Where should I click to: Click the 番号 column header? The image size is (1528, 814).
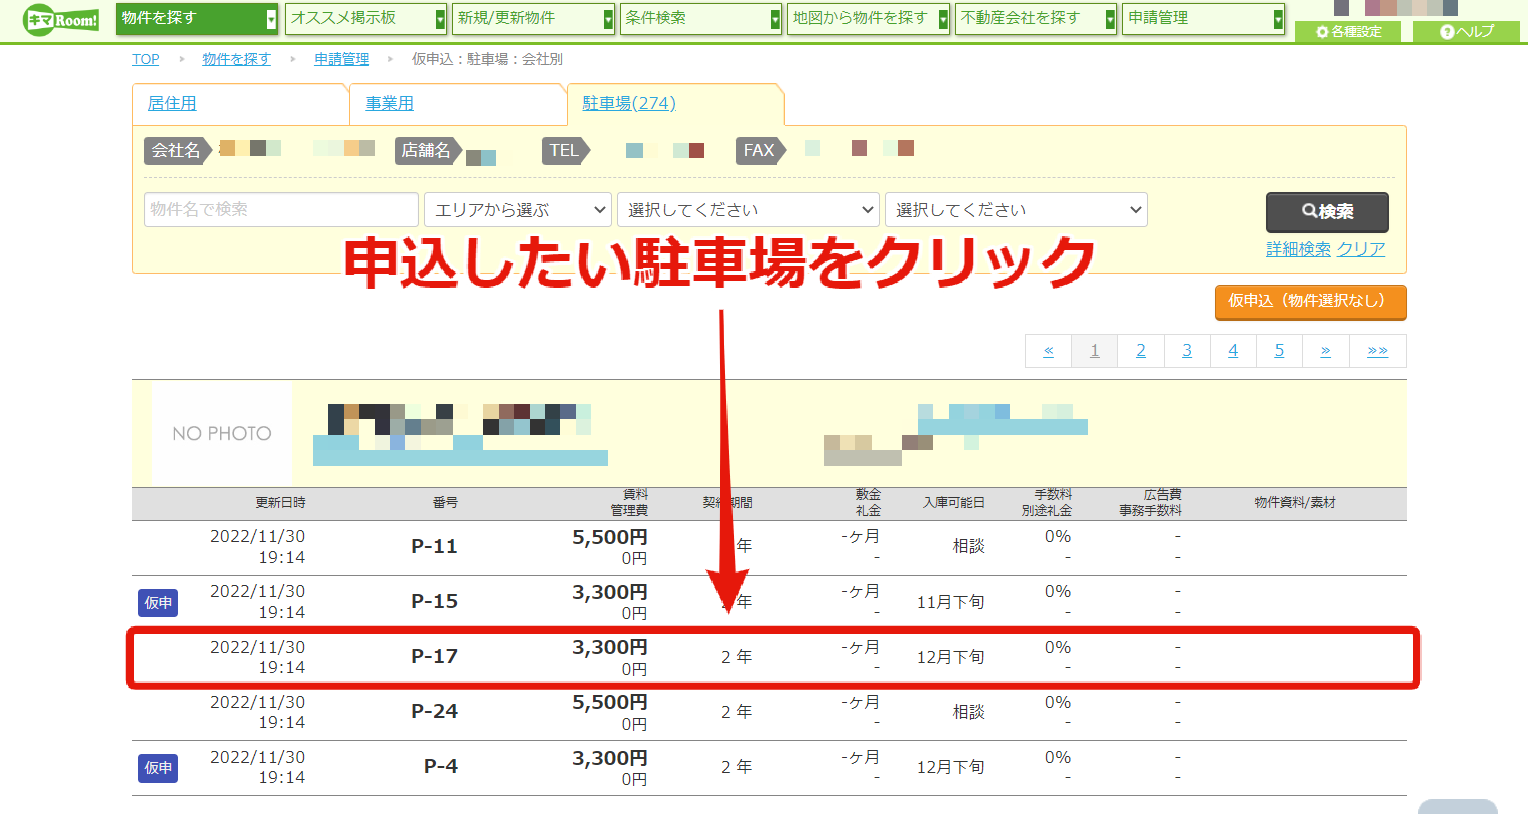coord(445,503)
